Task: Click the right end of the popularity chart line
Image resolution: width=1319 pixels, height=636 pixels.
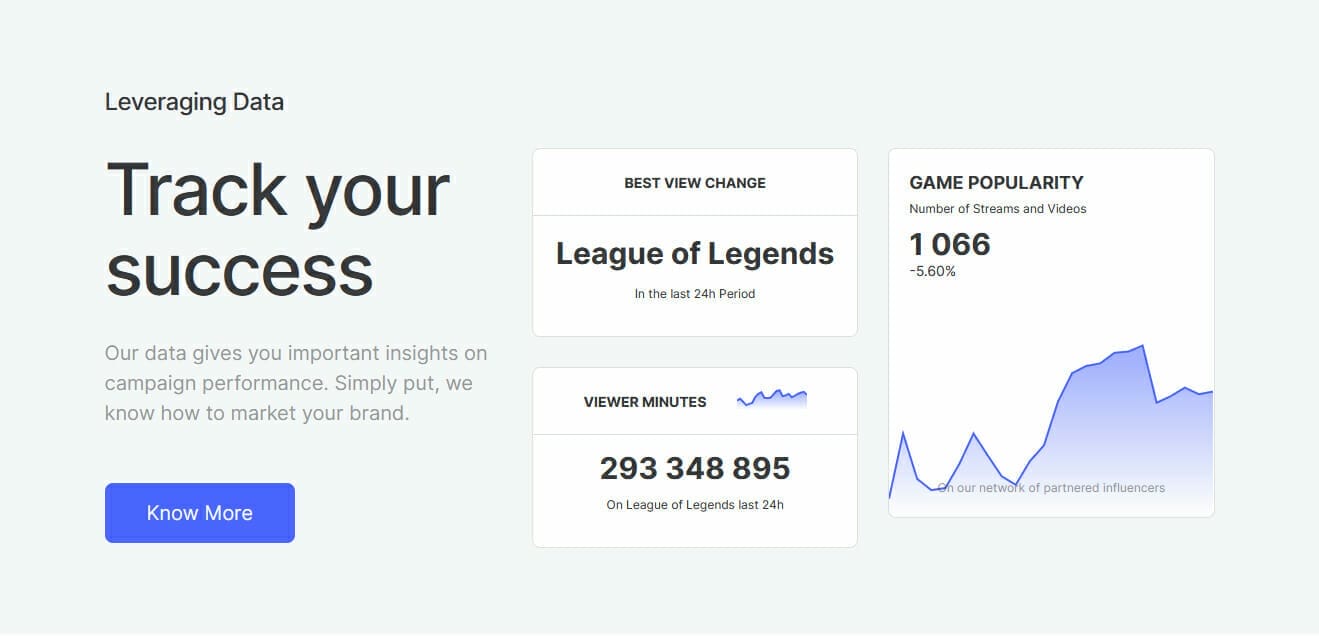Action: [x=1210, y=392]
